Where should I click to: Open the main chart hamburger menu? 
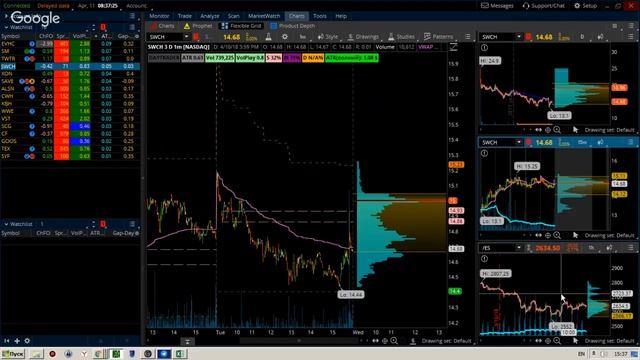coord(468,37)
